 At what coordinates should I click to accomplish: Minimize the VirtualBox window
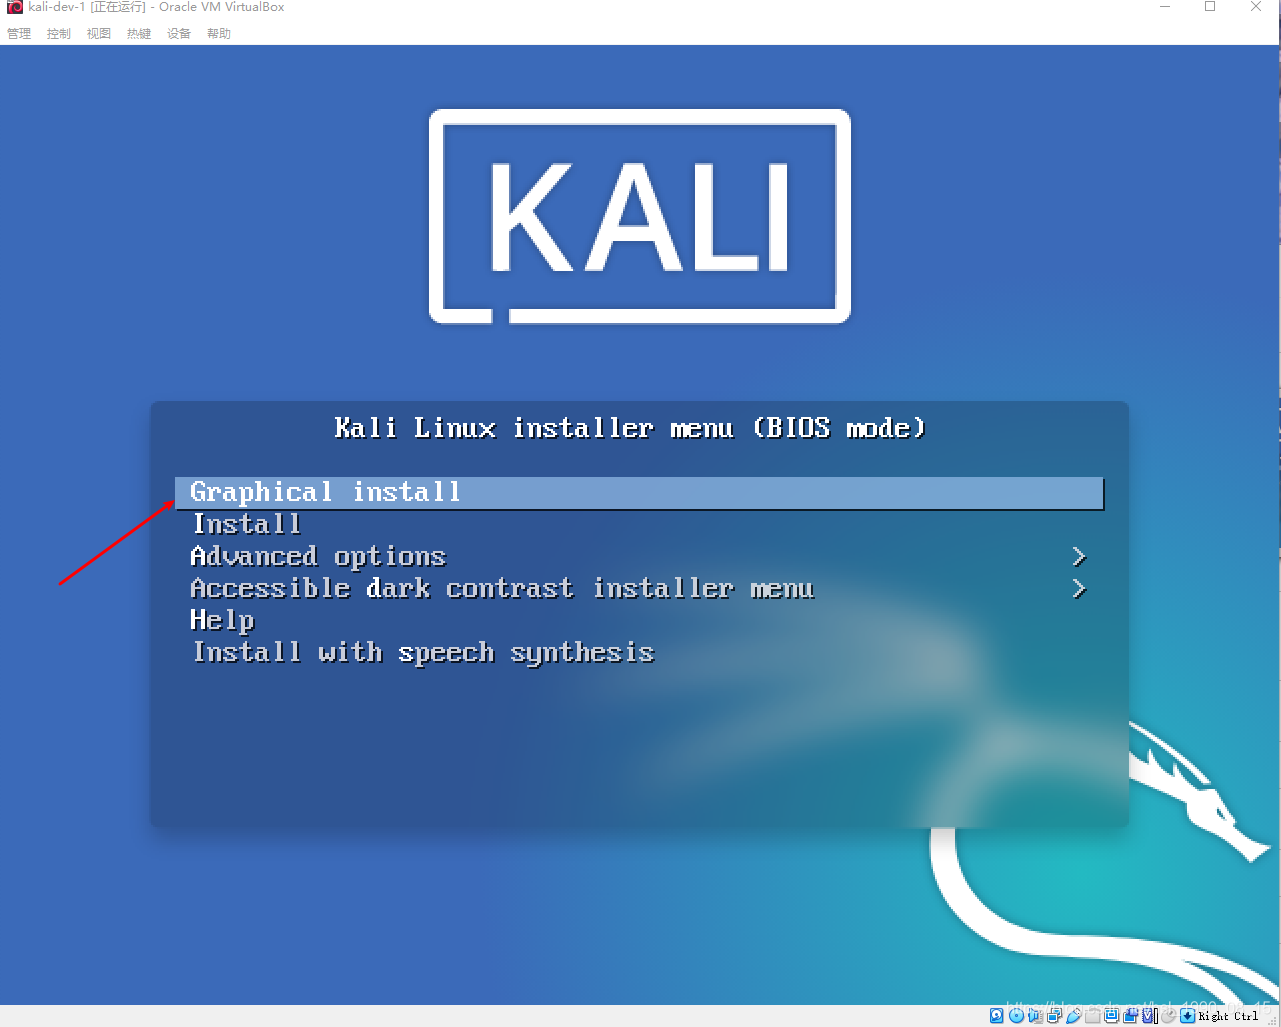pos(1165,7)
